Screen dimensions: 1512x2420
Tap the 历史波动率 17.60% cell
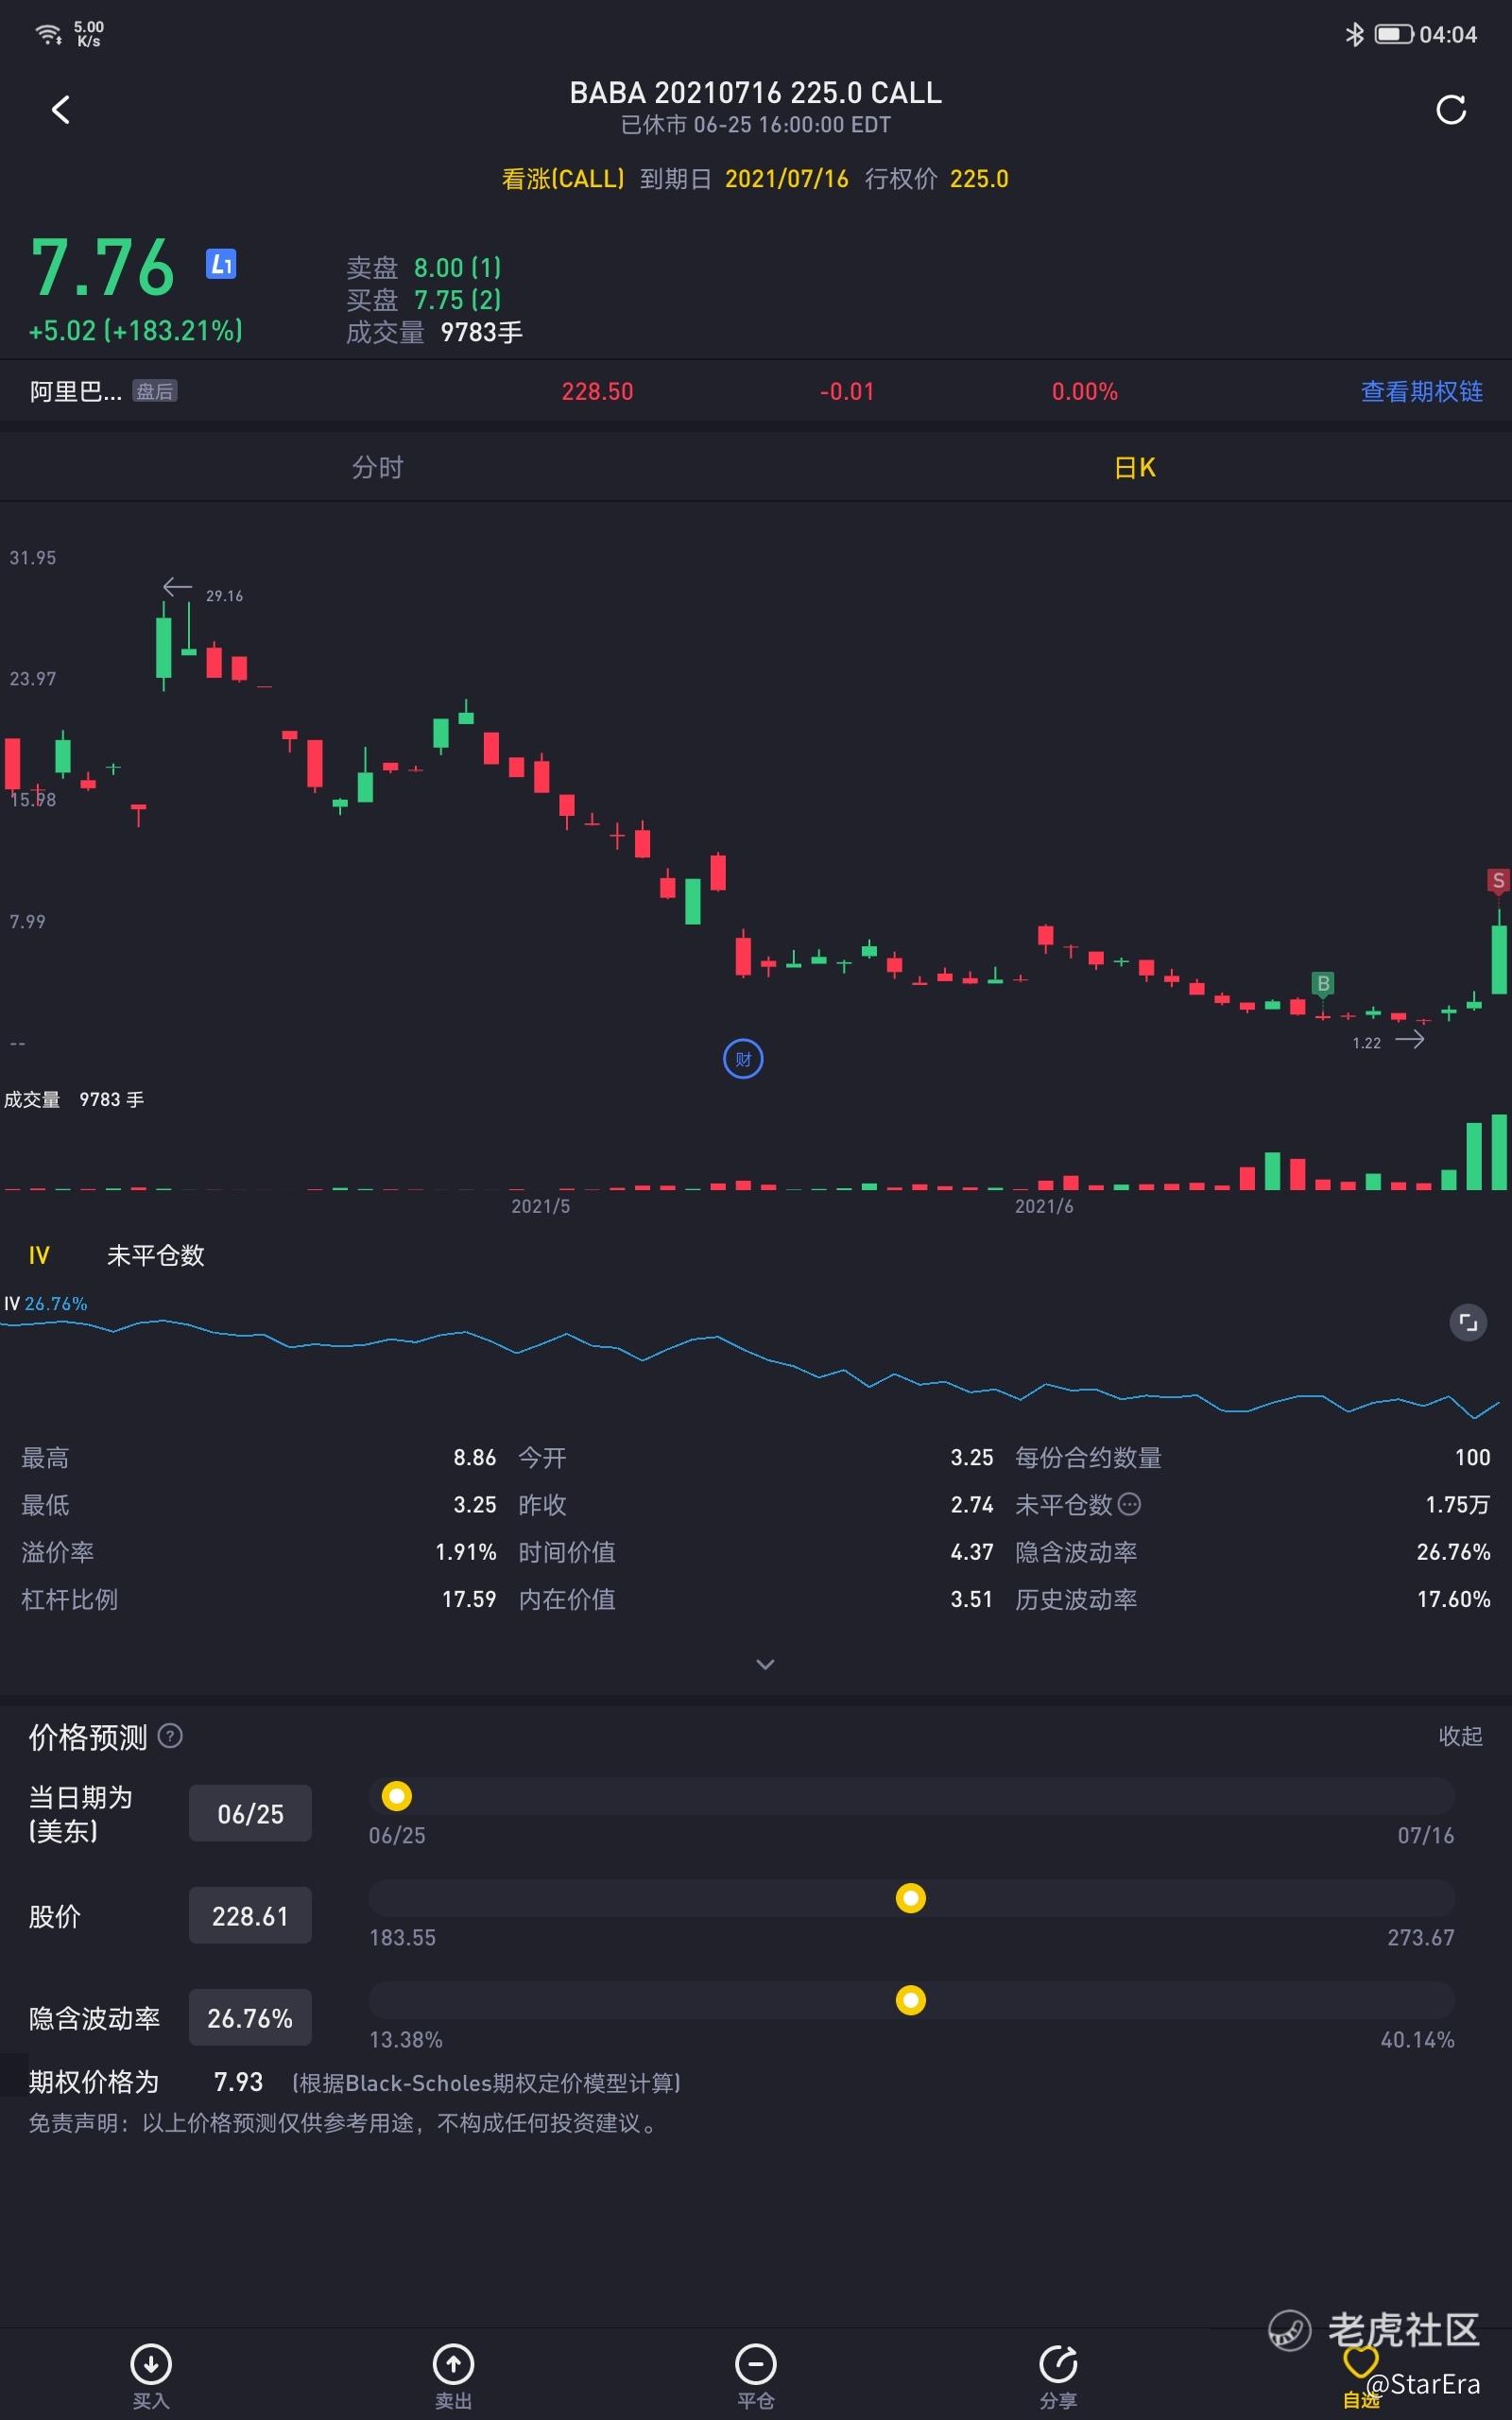coord(1252,1599)
